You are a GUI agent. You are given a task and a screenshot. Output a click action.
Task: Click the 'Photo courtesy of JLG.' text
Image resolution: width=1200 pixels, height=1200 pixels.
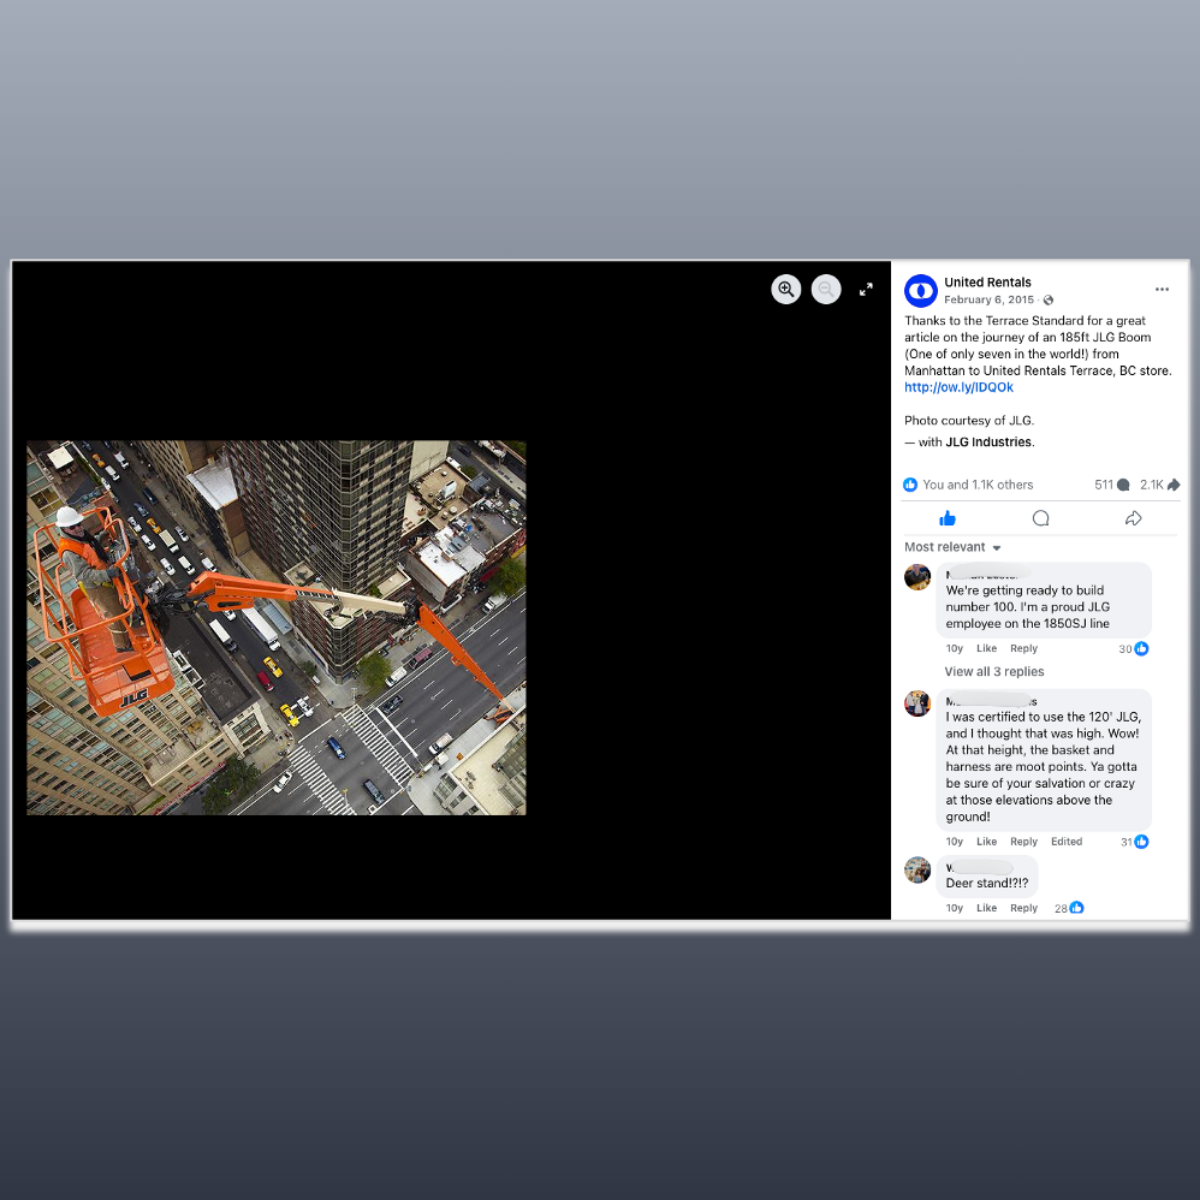[969, 421]
